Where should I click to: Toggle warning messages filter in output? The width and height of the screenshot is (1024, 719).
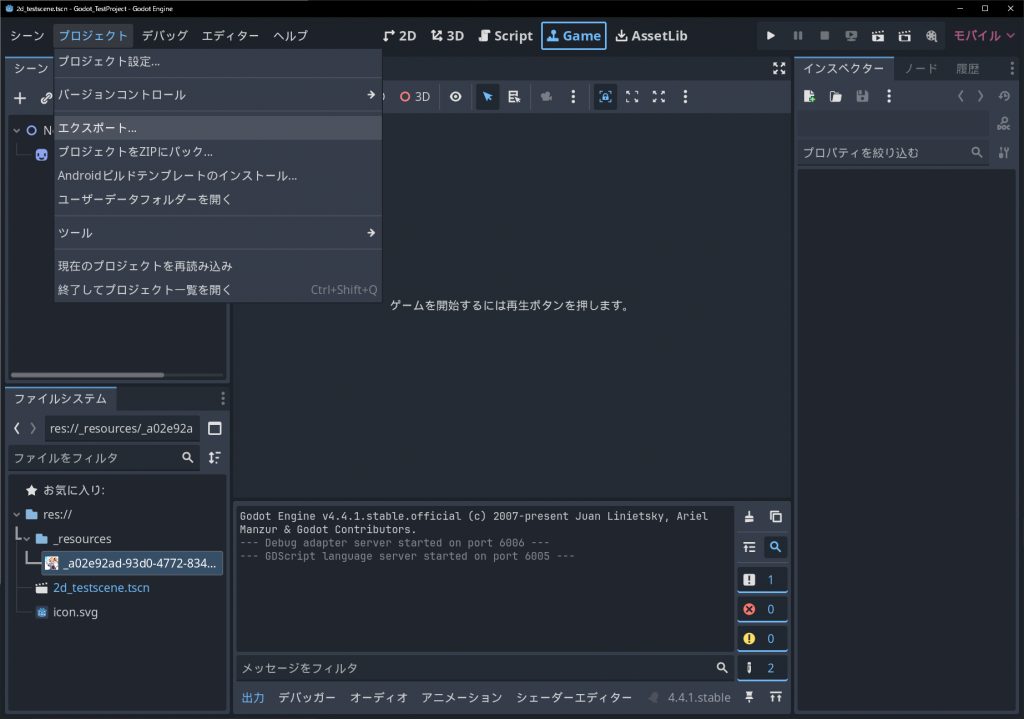coord(762,639)
